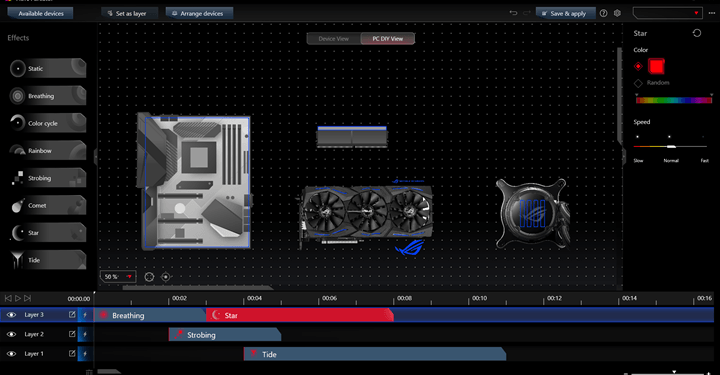Open the settings gear icon
The image size is (720, 375).
[617, 13]
